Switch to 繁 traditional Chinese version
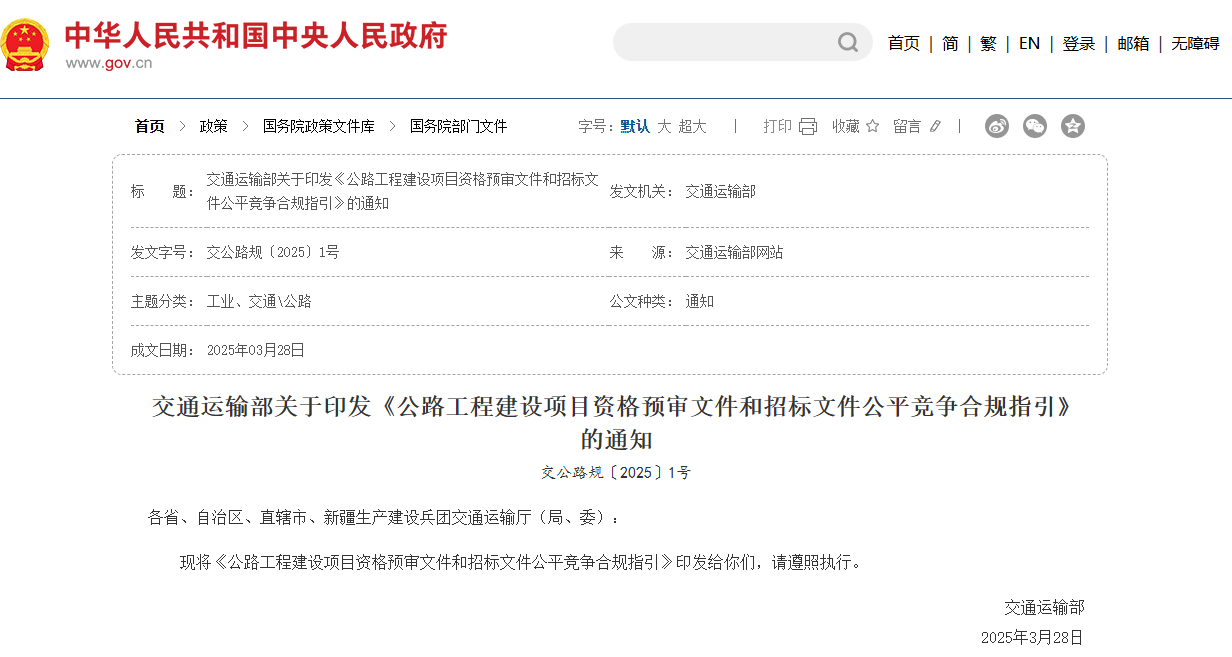Image resolution: width=1232 pixels, height=657 pixels. [x=988, y=44]
